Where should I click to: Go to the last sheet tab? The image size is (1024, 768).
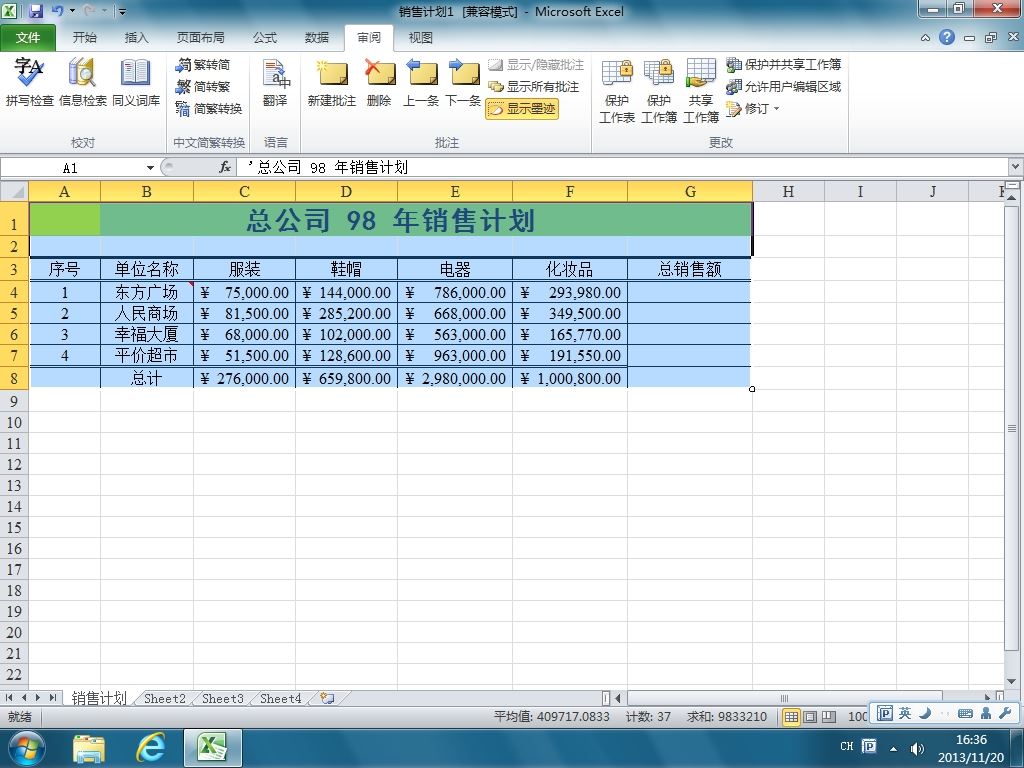point(54,698)
